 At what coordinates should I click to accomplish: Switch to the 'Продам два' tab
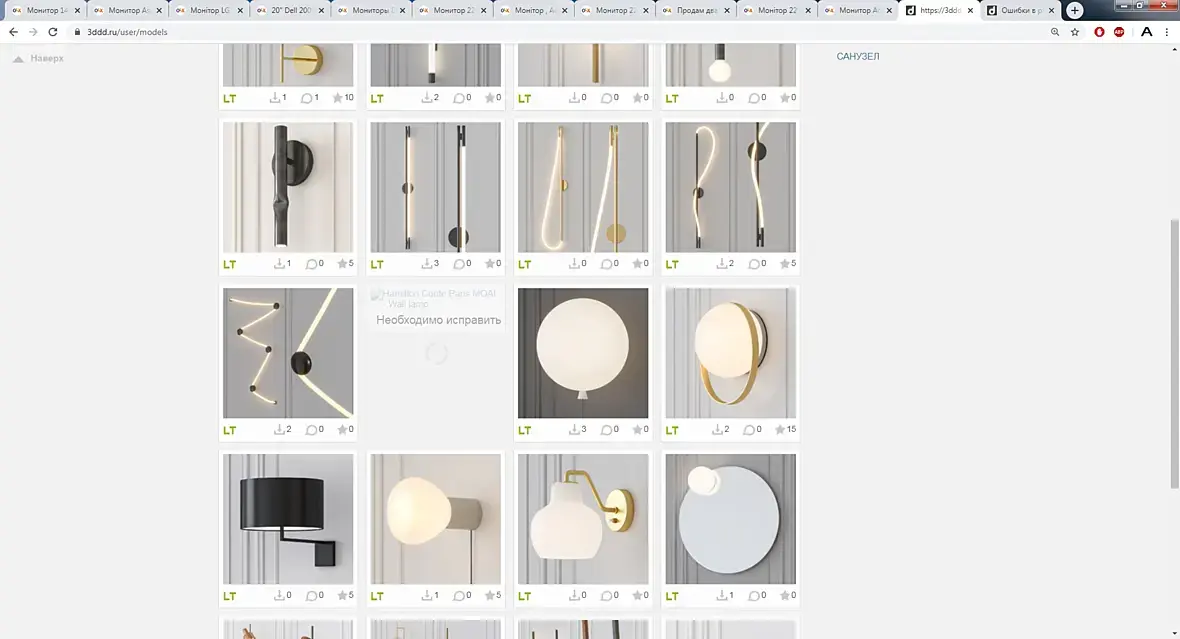(x=696, y=11)
